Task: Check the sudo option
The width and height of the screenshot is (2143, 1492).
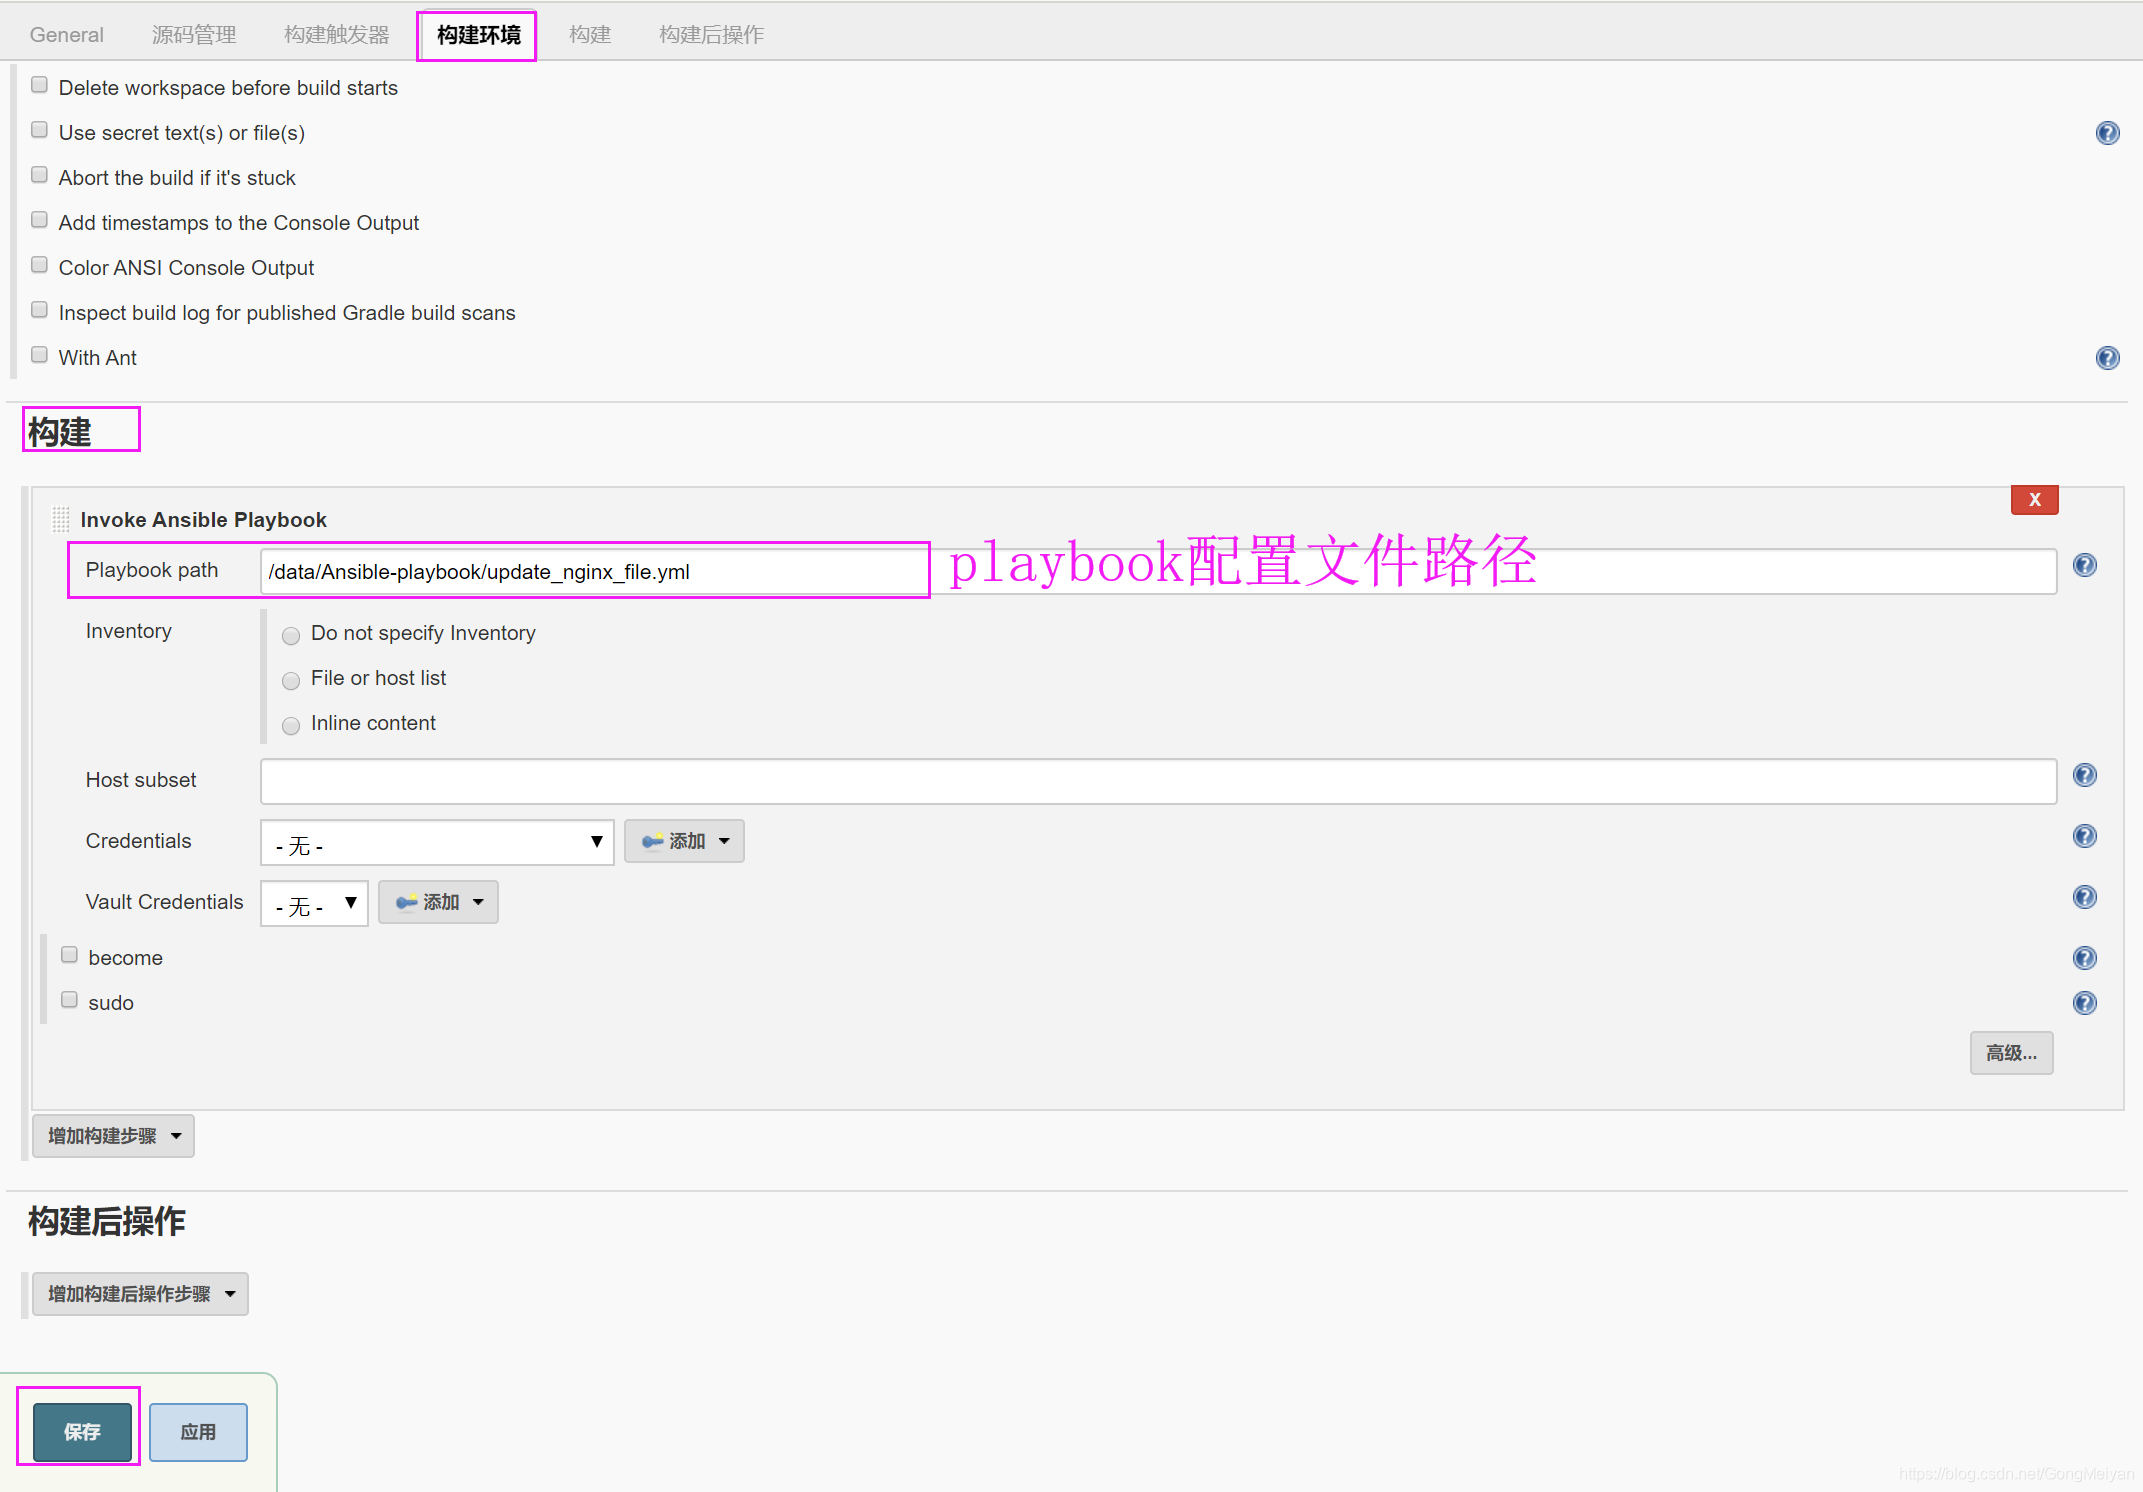Action: (69, 1000)
